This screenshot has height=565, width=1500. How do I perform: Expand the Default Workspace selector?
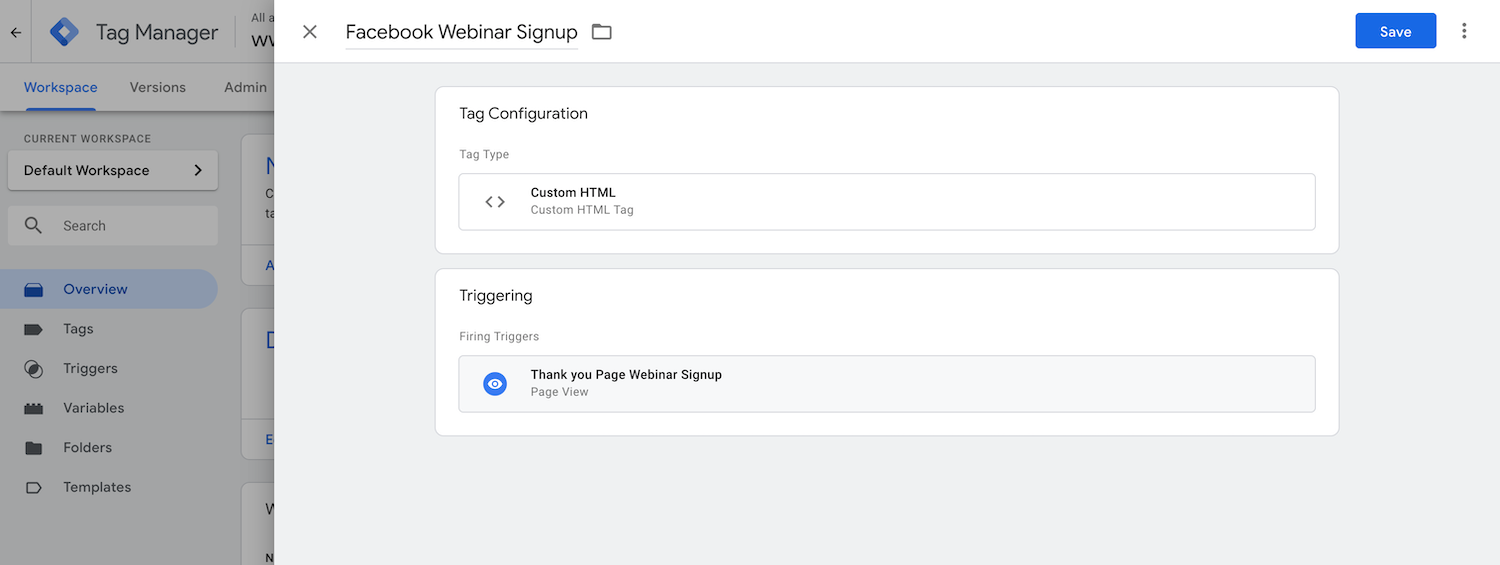(113, 170)
